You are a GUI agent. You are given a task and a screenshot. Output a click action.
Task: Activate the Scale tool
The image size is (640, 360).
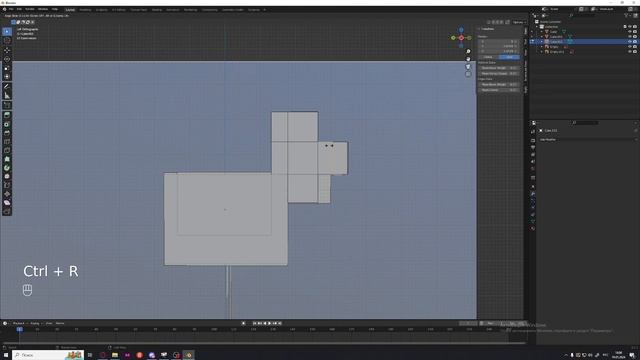[x=7, y=68]
